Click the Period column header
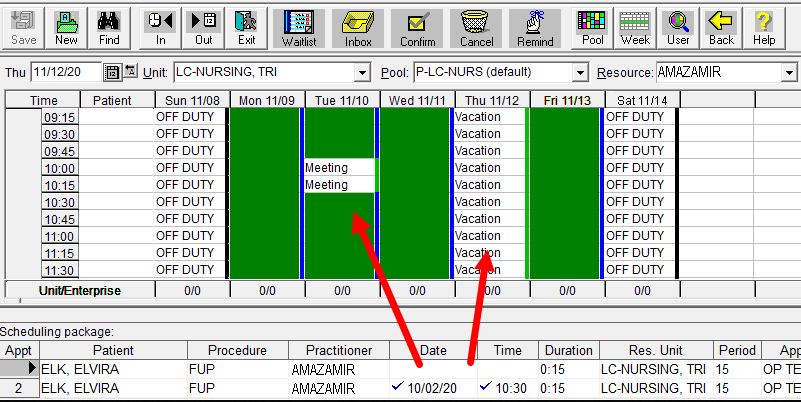The height and width of the screenshot is (402, 801). tap(737, 350)
